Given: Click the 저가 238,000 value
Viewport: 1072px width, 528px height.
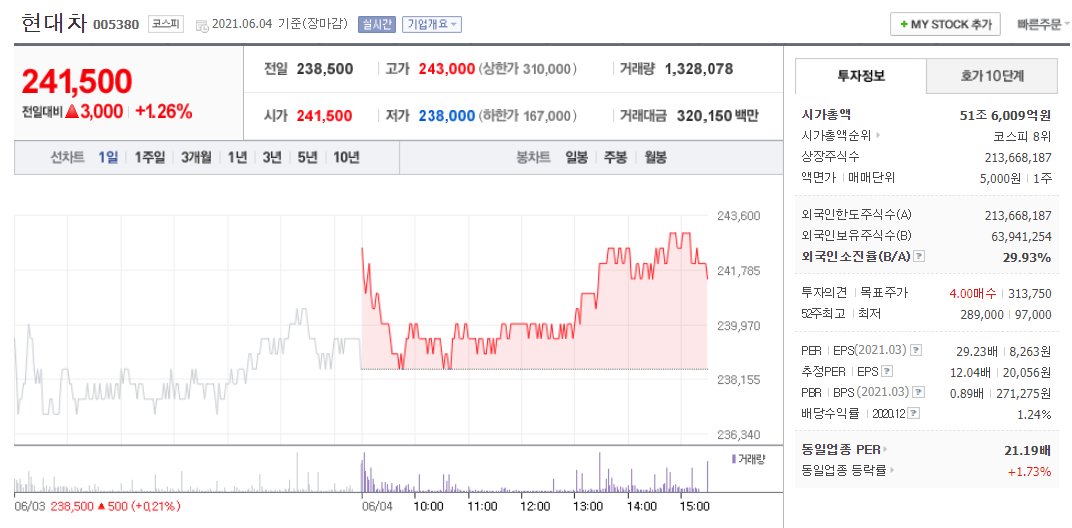Looking at the screenshot, I should point(446,116).
